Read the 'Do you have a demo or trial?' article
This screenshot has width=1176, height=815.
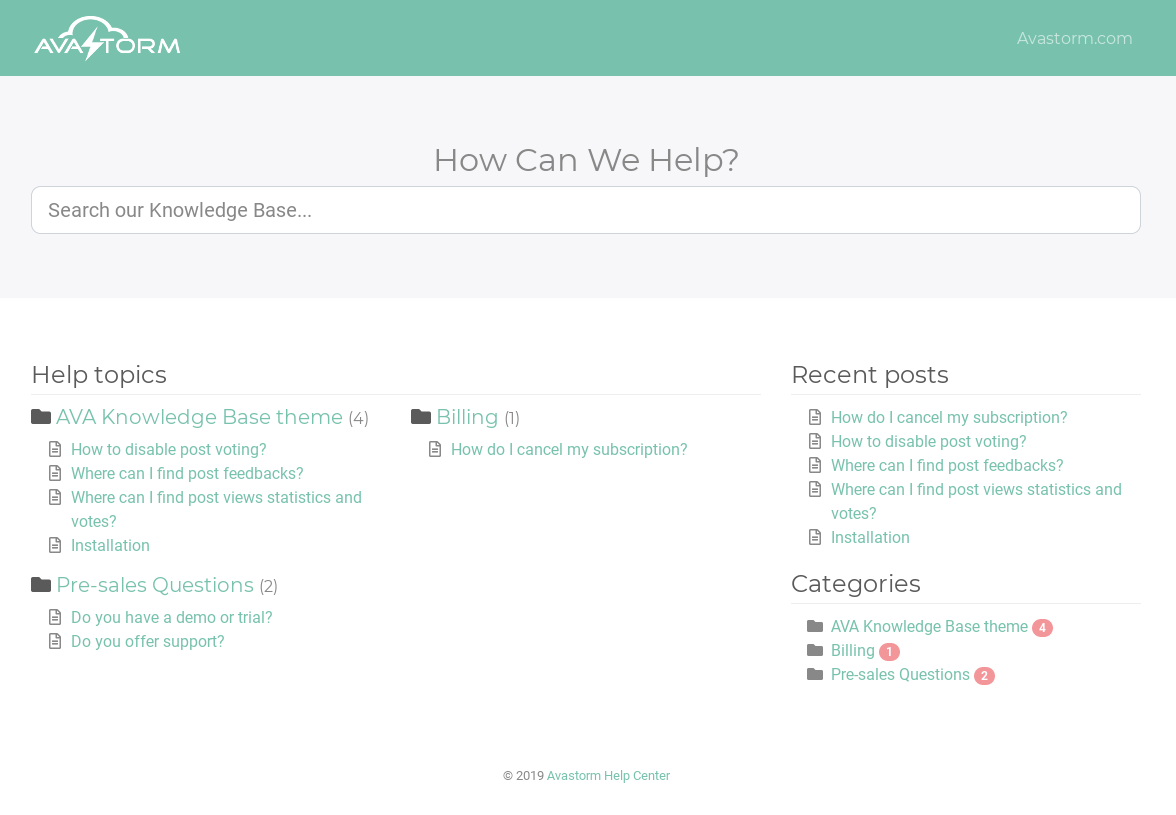tap(172, 617)
